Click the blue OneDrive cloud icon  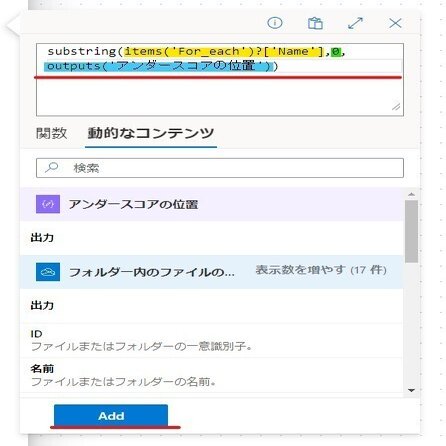[48, 272]
